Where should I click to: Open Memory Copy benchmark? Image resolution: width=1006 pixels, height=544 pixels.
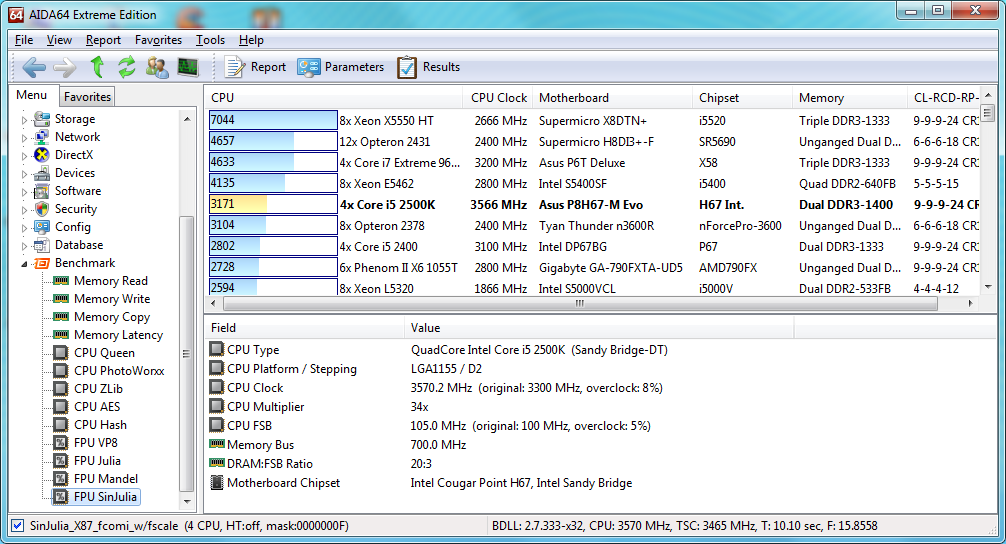coord(112,317)
